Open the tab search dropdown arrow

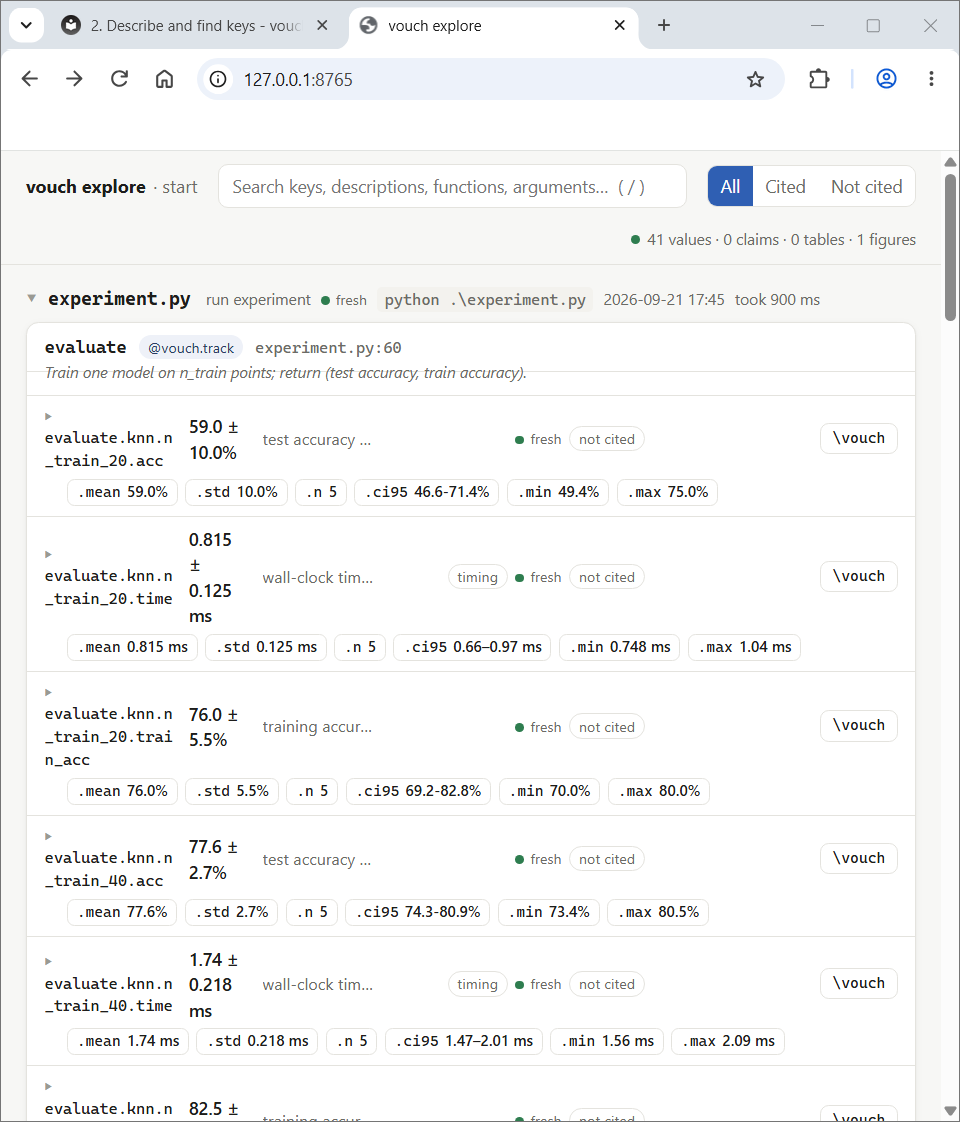[x=26, y=26]
